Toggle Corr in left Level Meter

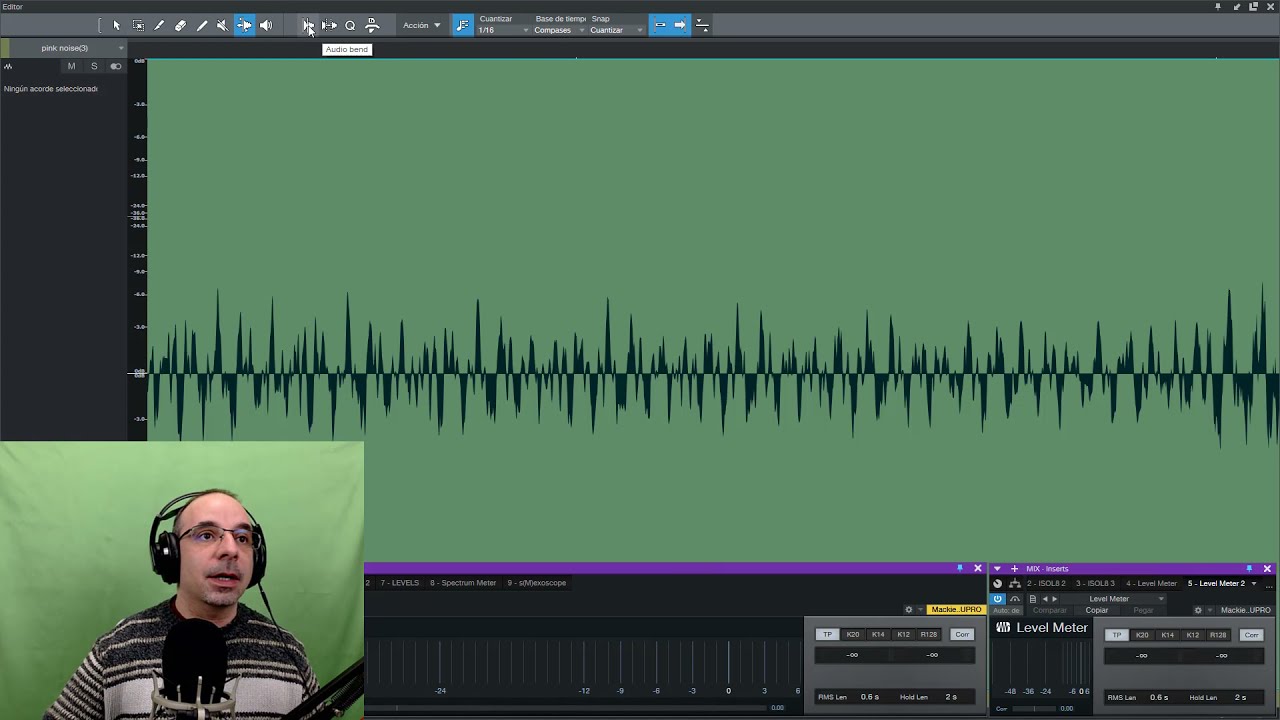pos(962,635)
